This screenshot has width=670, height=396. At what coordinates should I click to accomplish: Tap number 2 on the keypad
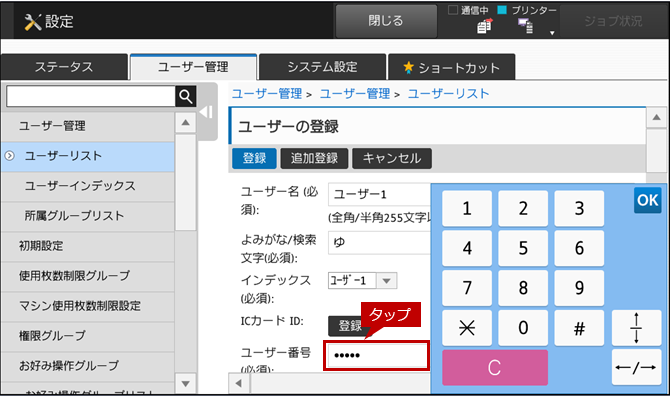(x=523, y=208)
